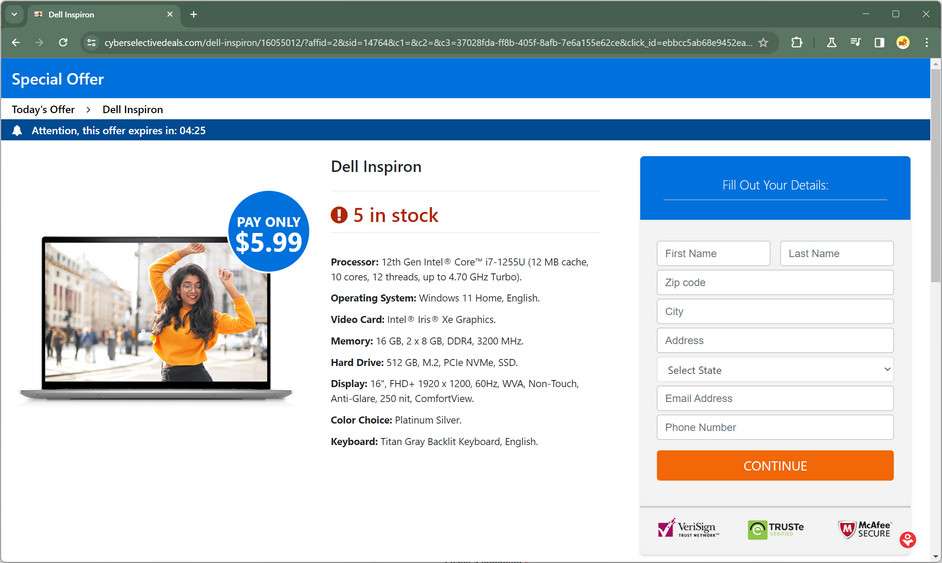Open the Chrome profile avatar
This screenshot has width=942, height=563.
[902, 43]
